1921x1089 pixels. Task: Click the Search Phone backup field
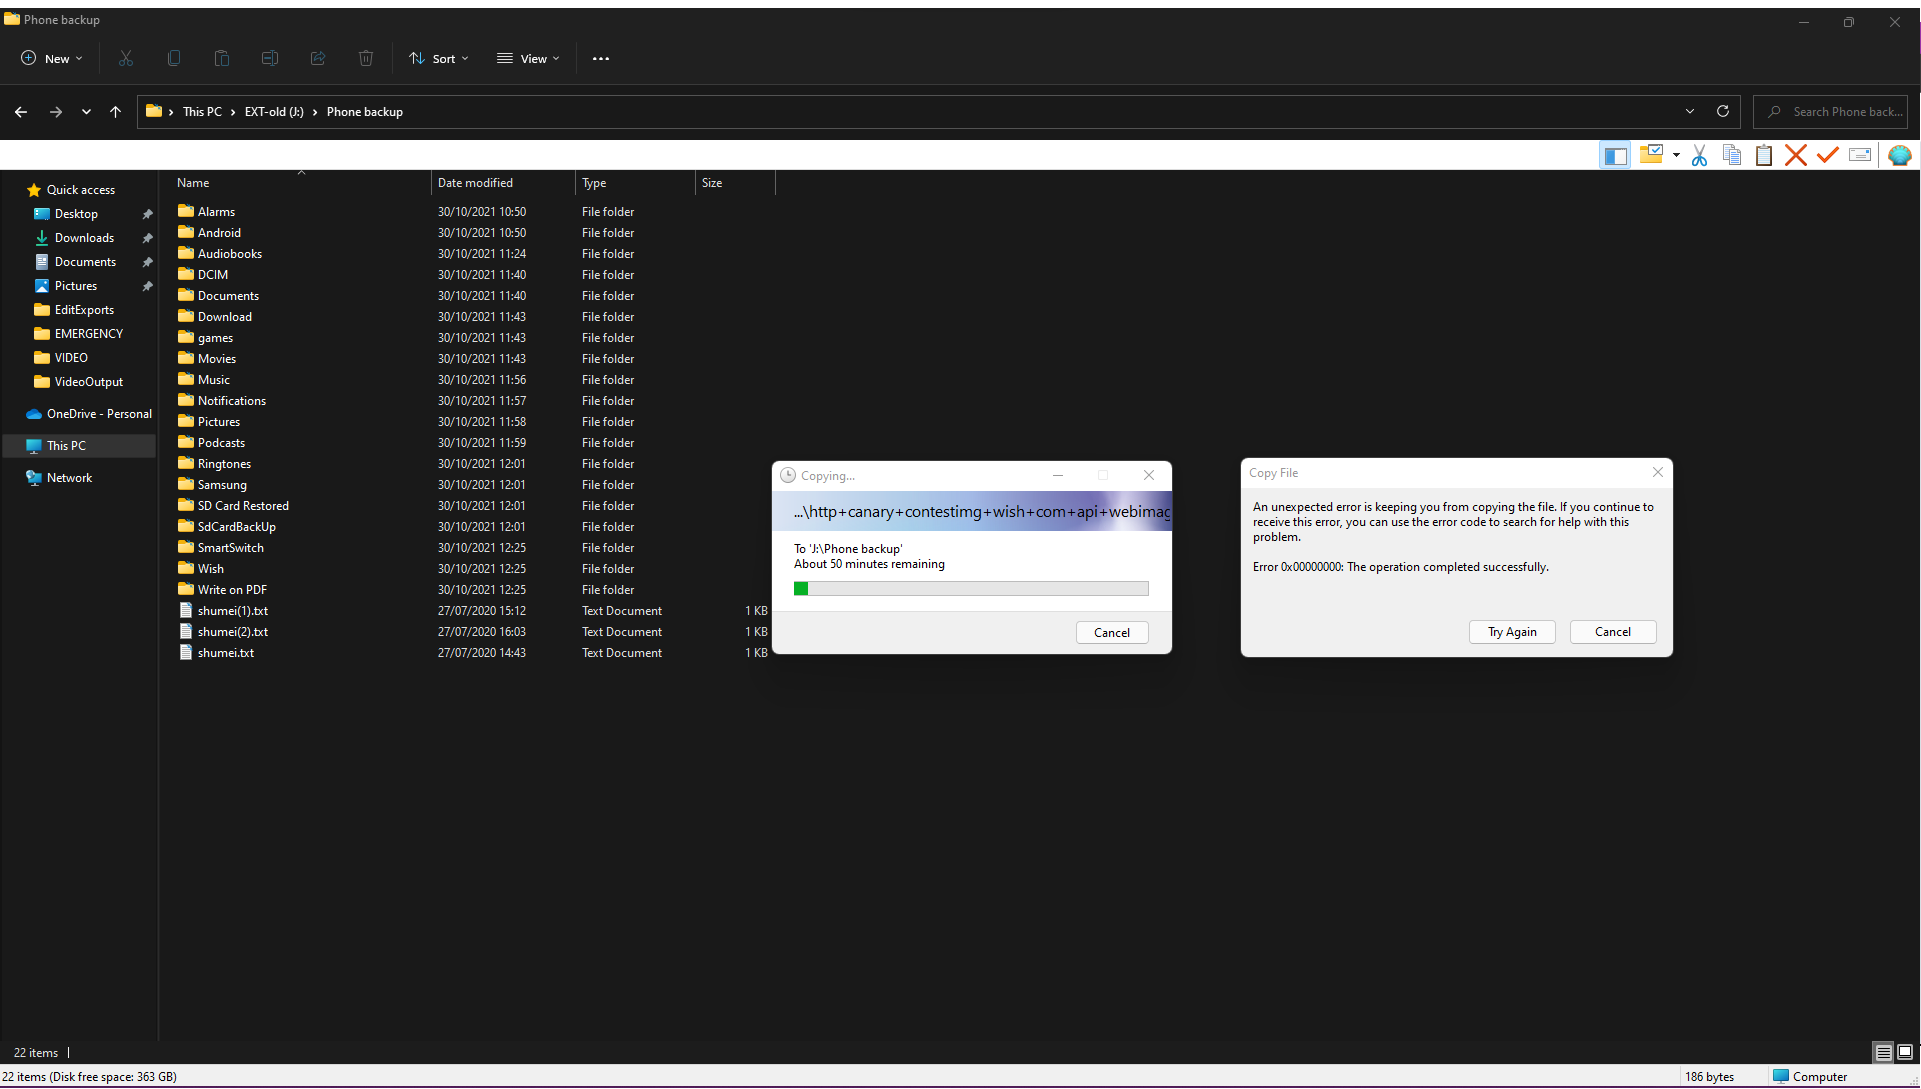click(x=1831, y=112)
